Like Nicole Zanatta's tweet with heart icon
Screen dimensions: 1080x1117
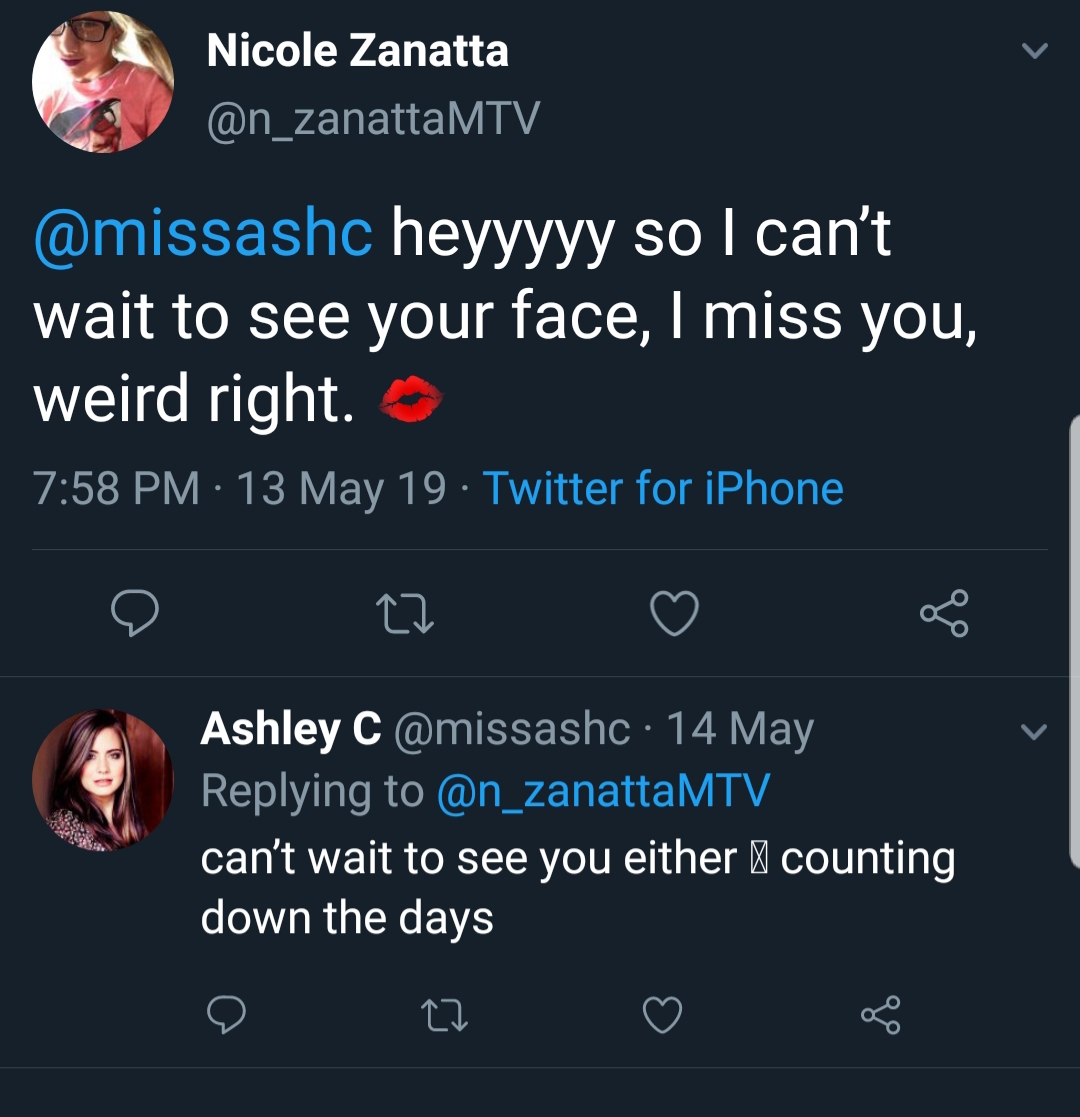pyautogui.click(x=674, y=613)
